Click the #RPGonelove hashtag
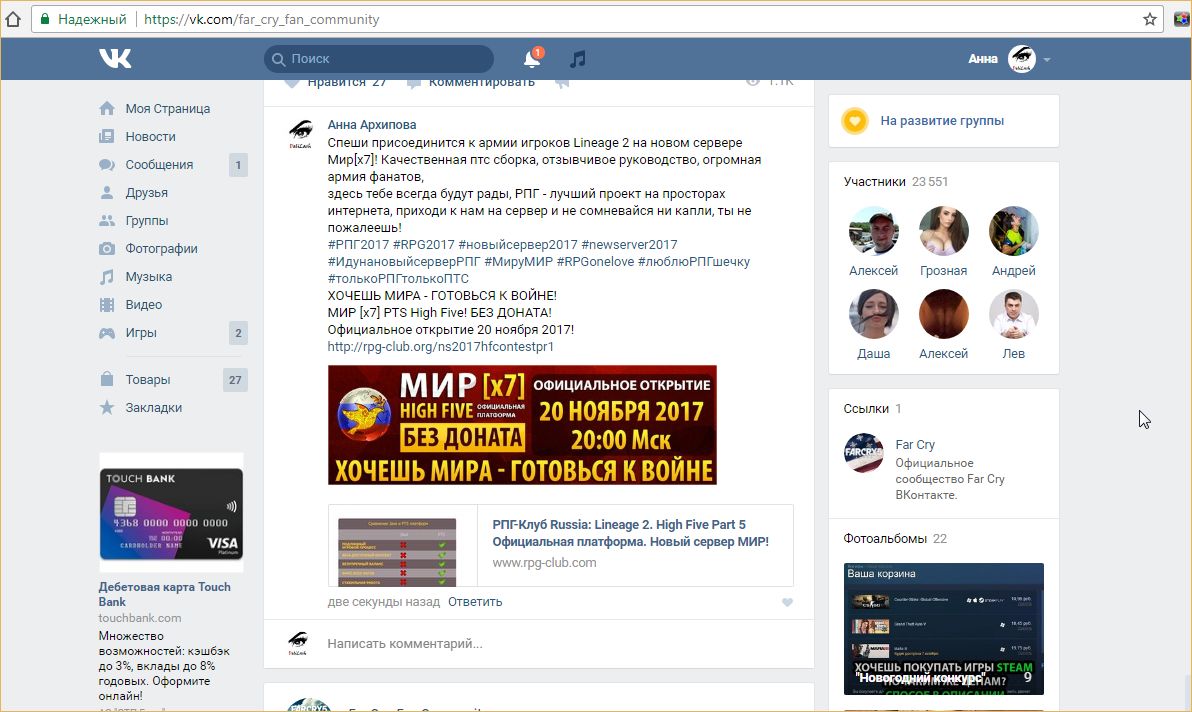The width and height of the screenshot is (1192, 712). point(595,262)
